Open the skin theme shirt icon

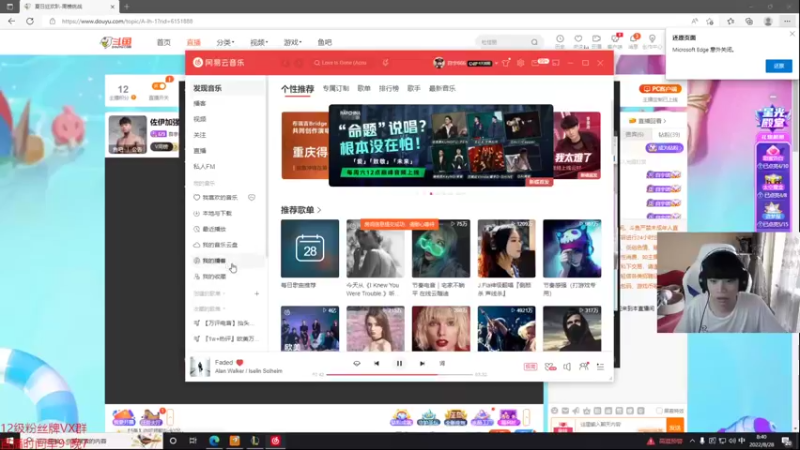pos(506,63)
